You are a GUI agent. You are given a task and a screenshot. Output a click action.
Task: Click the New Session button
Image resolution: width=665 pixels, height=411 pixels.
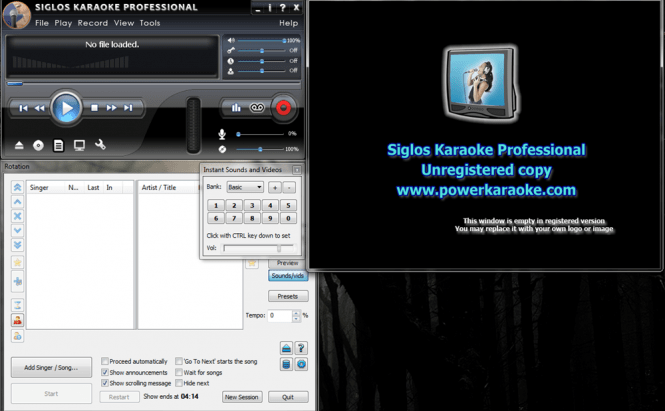(241, 397)
